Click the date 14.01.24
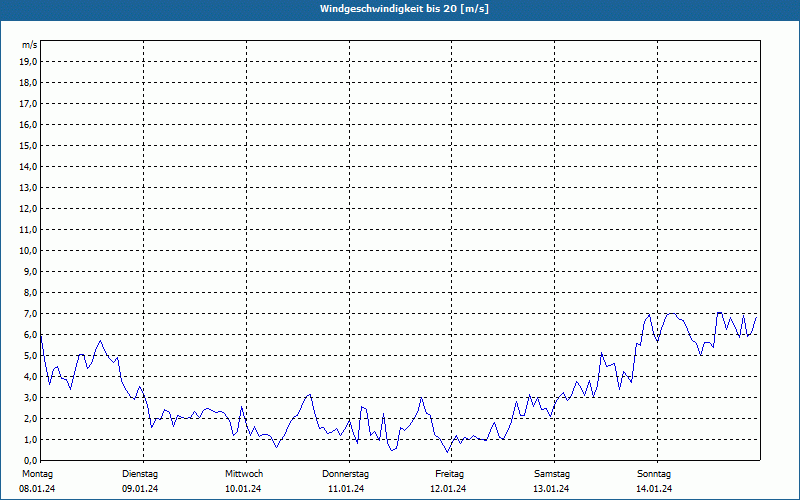800x500 pixels. click(x=654, y=489)
